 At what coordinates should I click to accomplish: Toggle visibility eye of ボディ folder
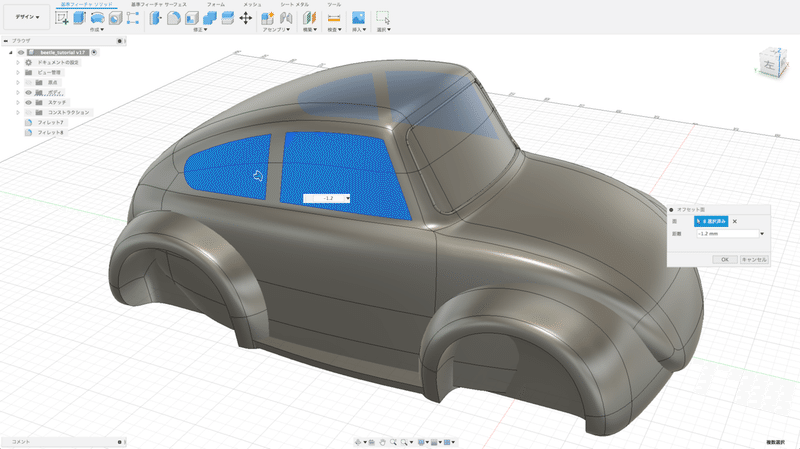tap(29, 92)
